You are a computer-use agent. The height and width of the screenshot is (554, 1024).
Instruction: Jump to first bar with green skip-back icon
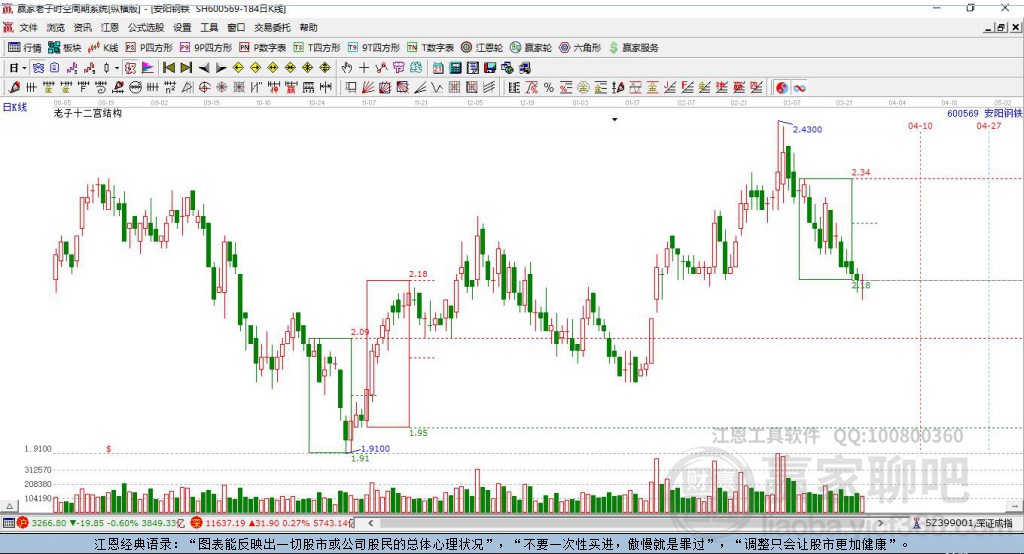pyautogui.click(x=169, y=68)
